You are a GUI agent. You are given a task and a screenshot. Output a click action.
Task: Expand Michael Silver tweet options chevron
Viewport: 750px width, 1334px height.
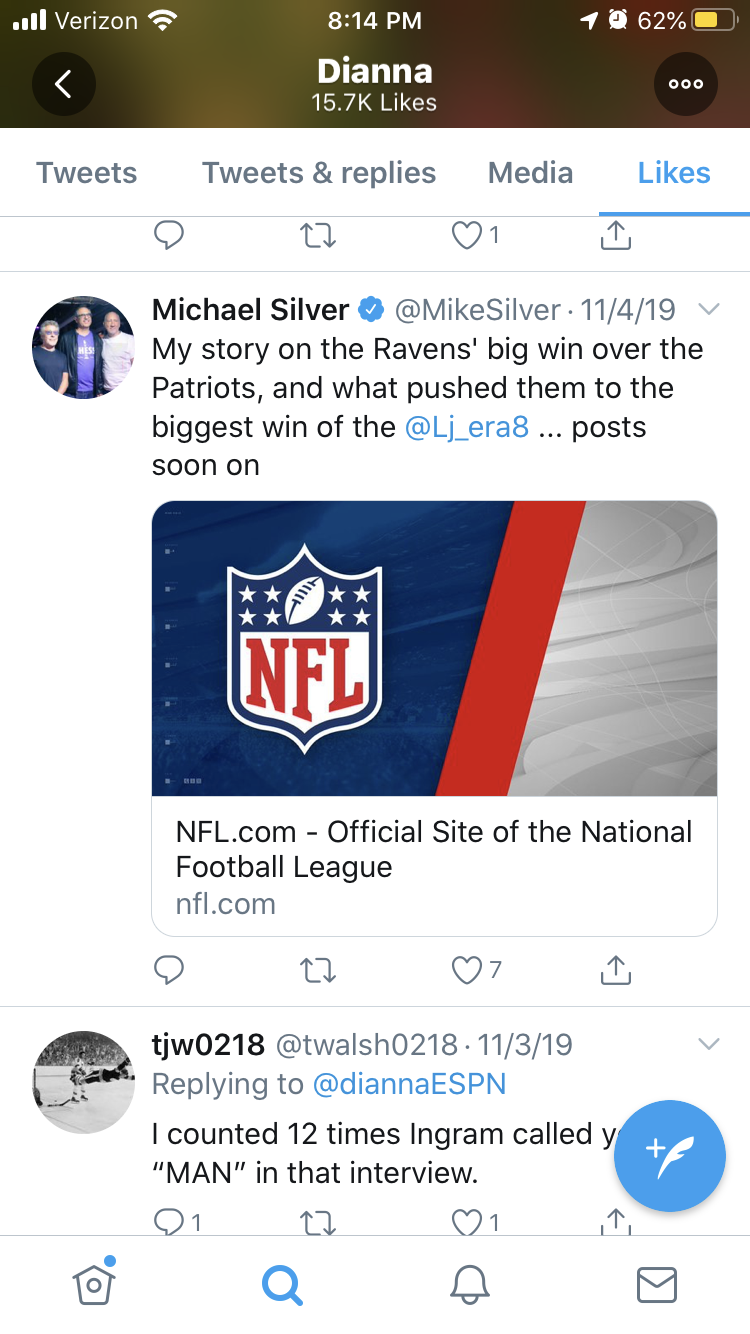coord(708,310)
